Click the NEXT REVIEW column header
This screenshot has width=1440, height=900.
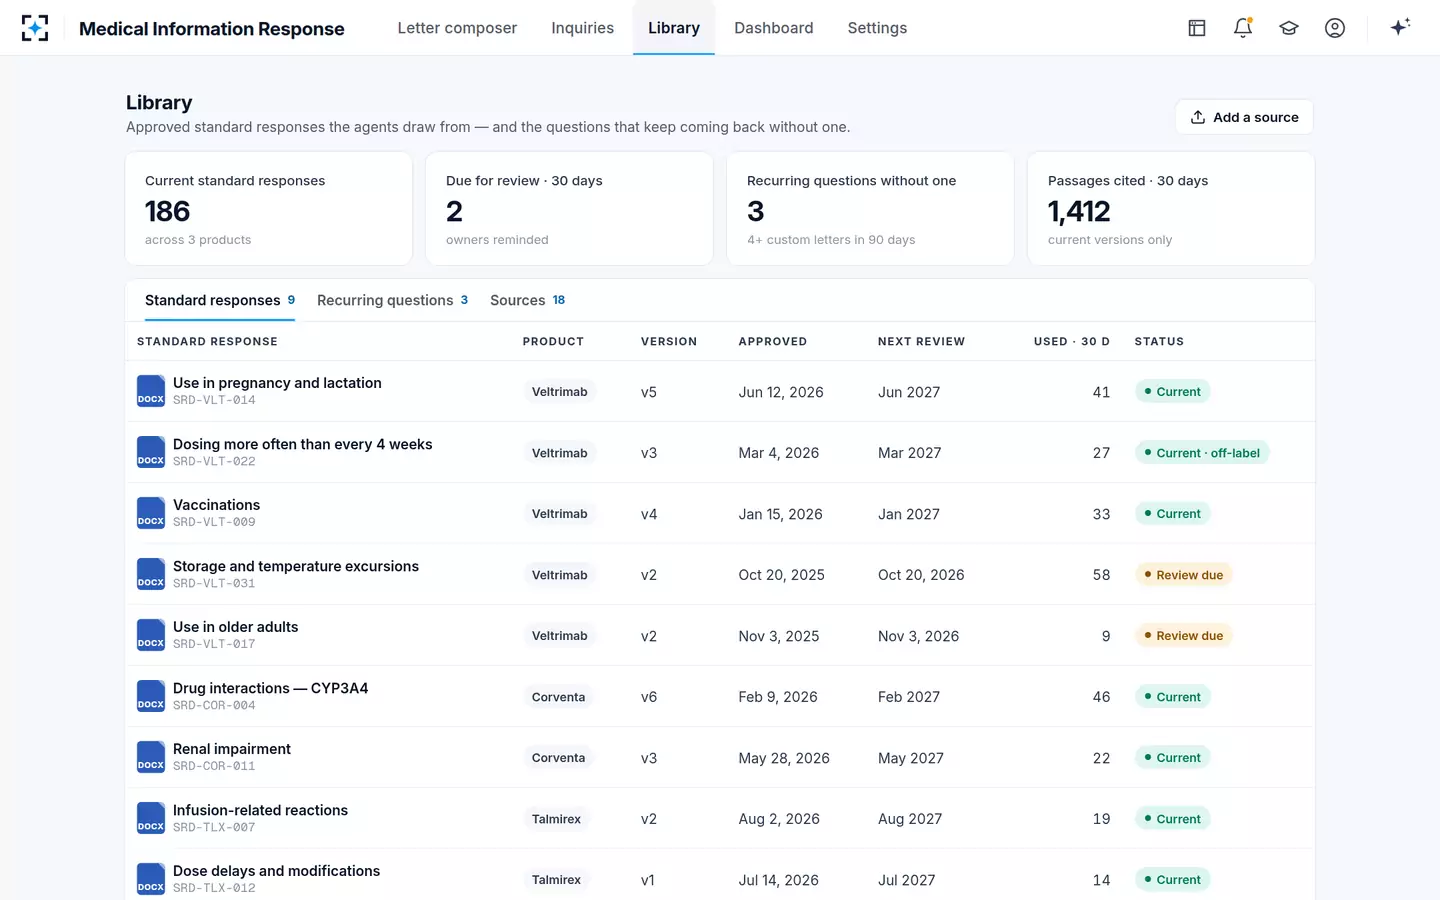tap(921, 342)
